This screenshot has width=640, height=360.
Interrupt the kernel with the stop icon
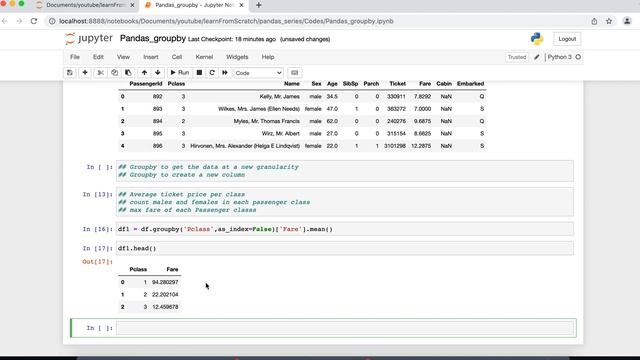199,73
